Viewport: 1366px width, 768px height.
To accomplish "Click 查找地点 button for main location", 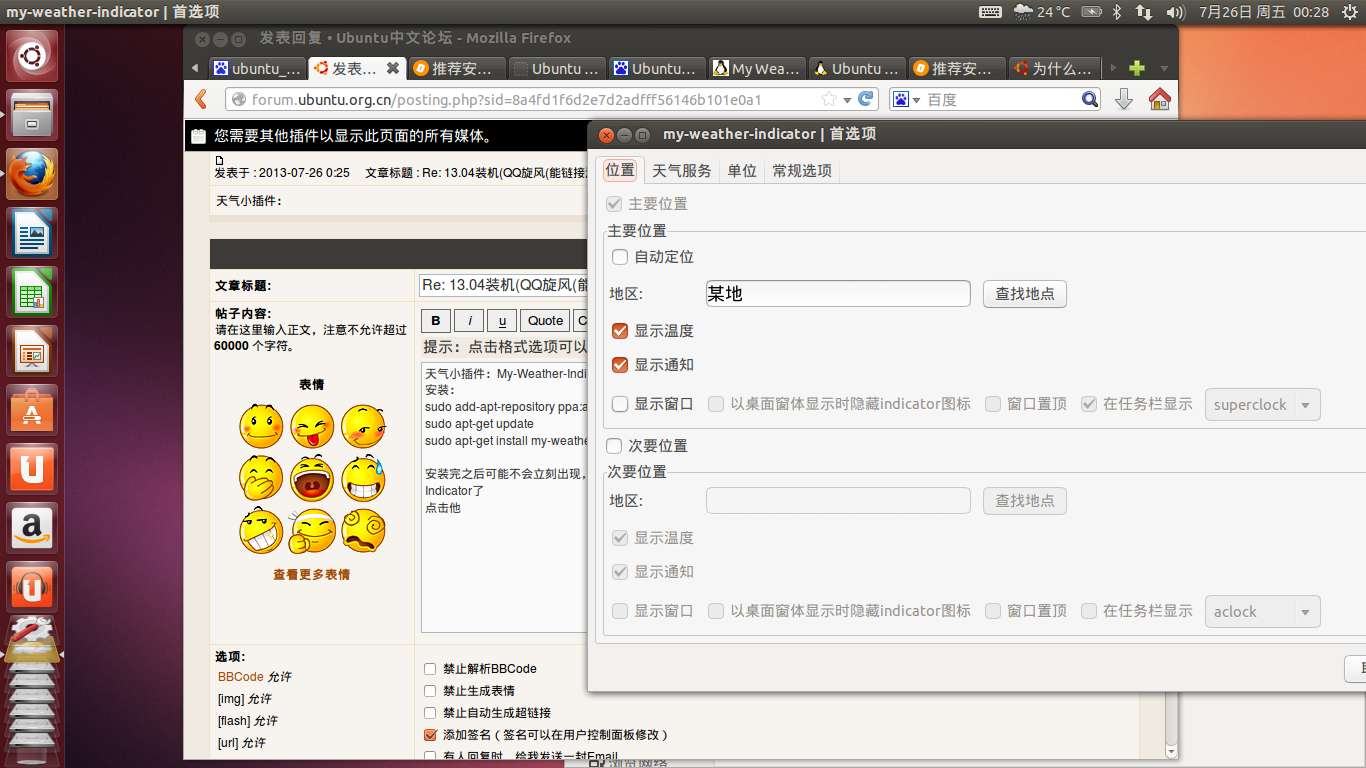I will click(x=1025, y=294).
